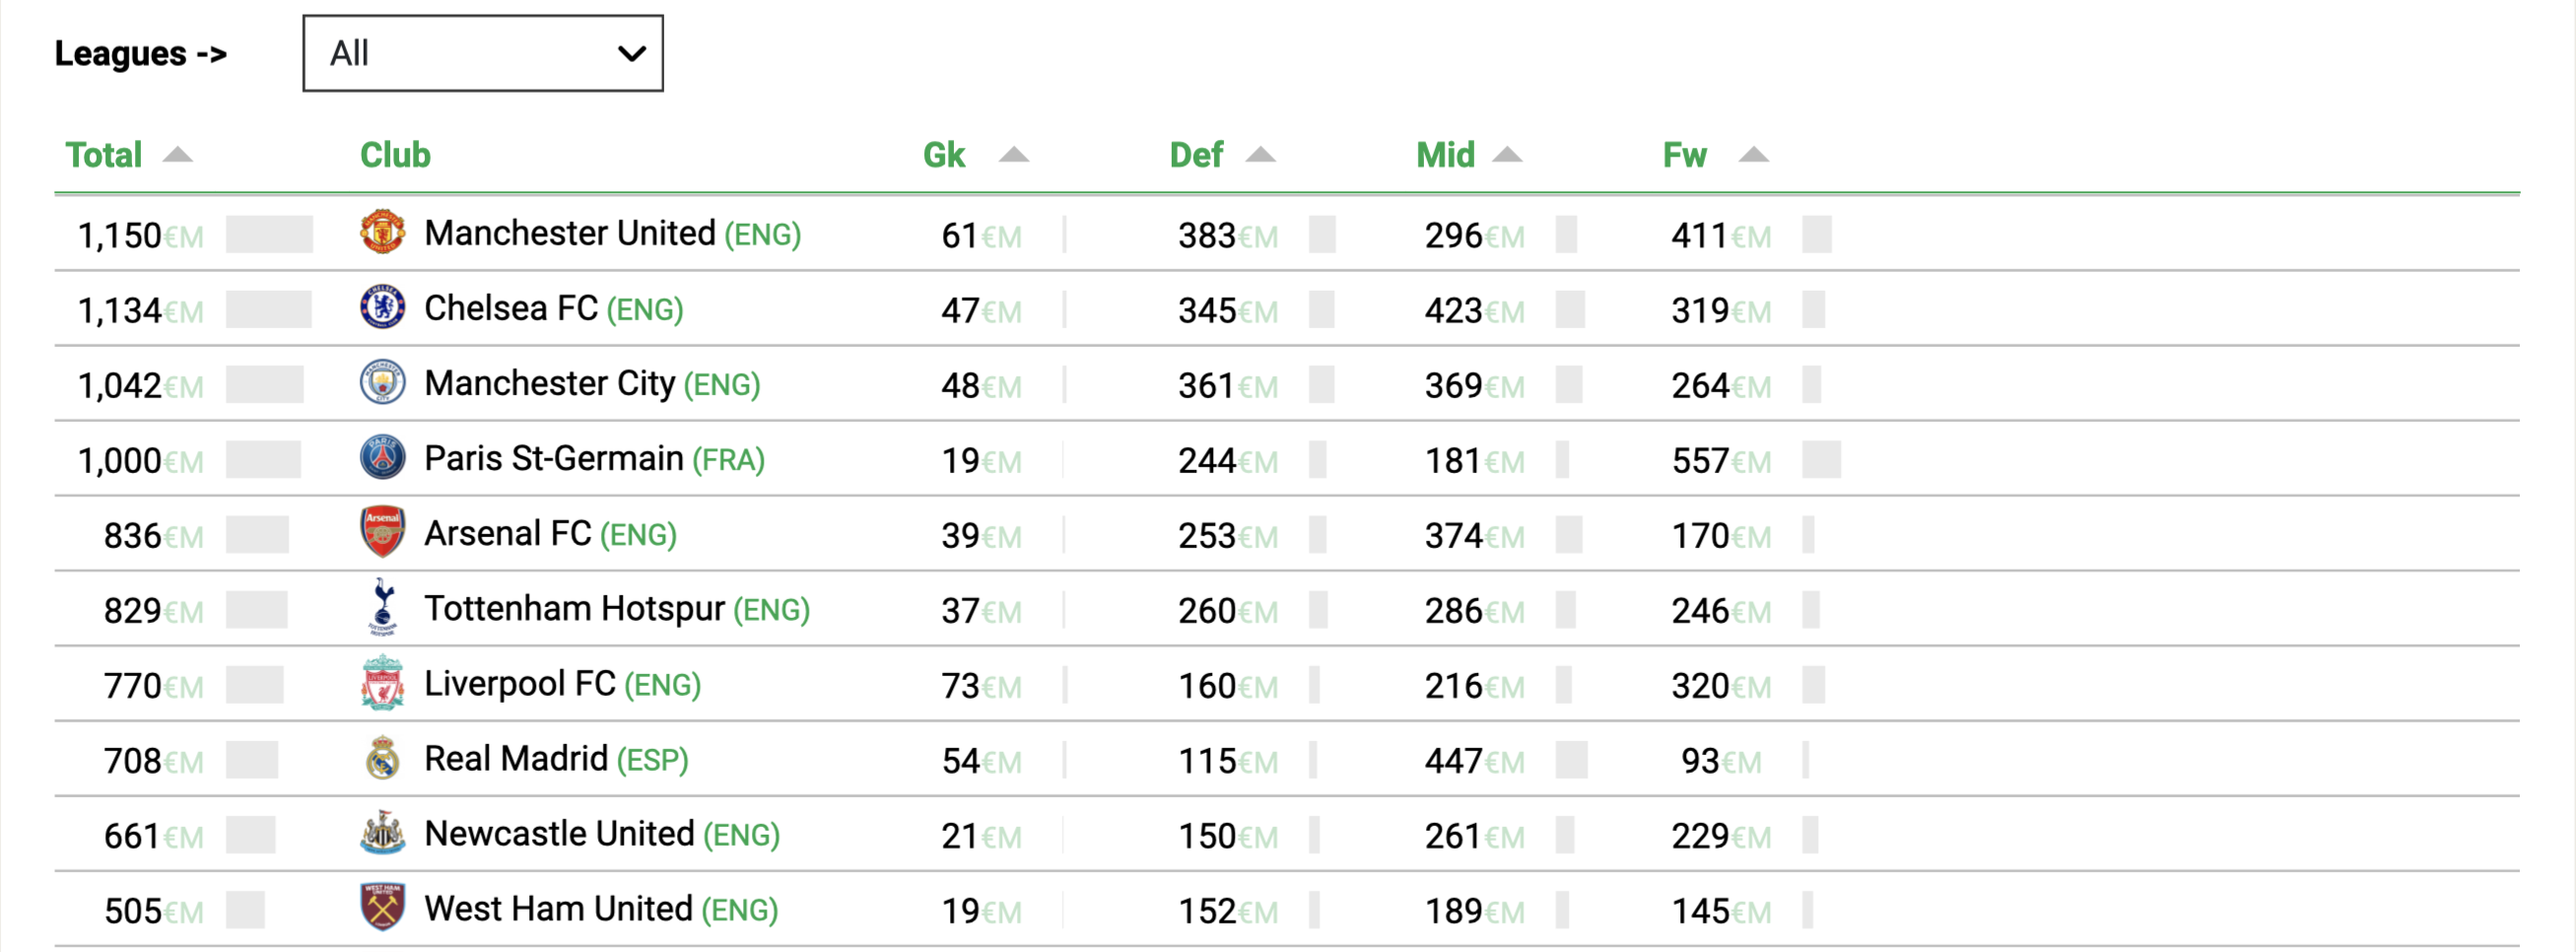This screenshot has height=952, width=2576.
Task: Click the Paris St-Germain forwards value bar
Action: [x=1821, y=460]
